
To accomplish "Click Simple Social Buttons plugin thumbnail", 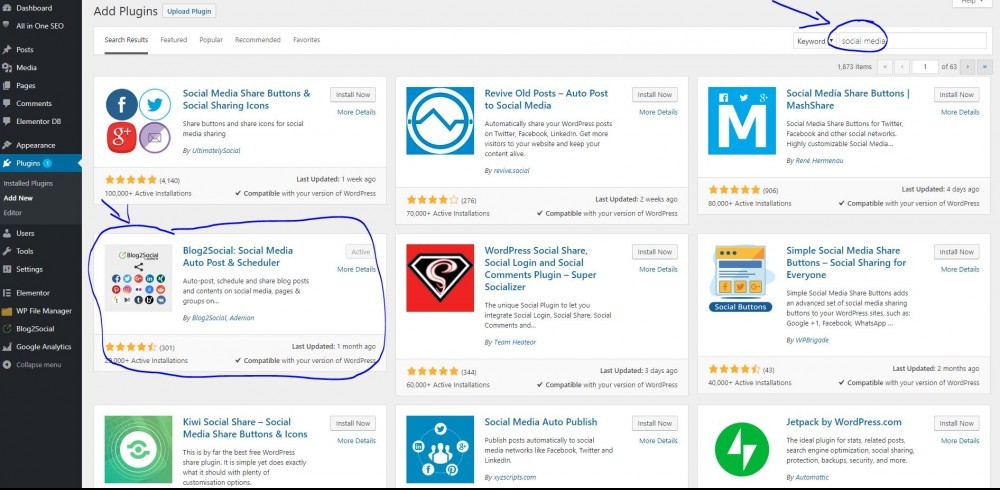I will pyautogui.click(x=742, y=278).
